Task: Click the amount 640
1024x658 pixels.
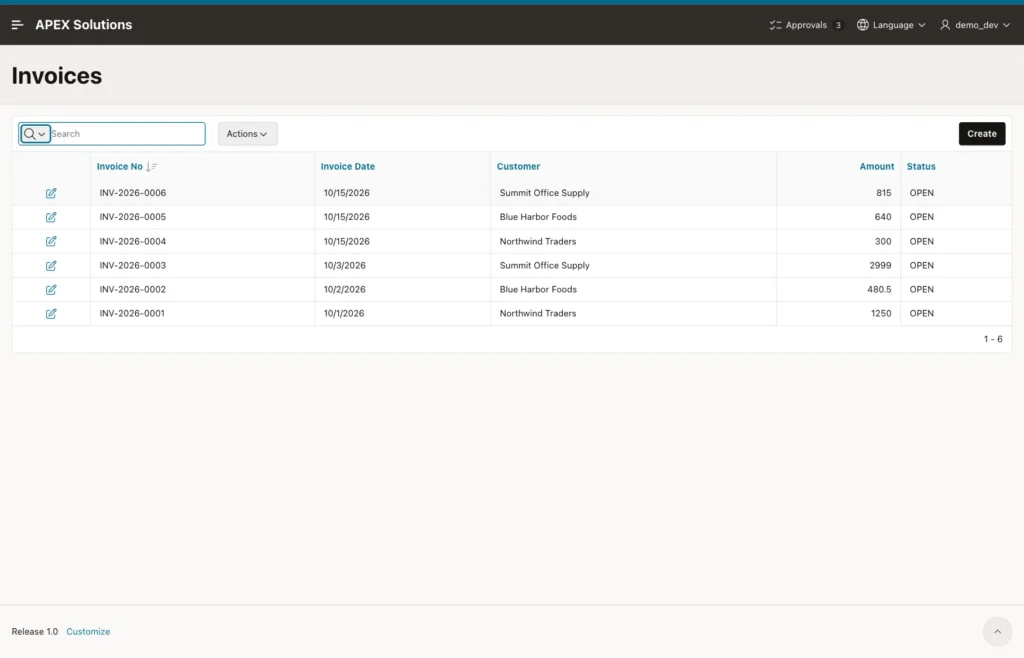Action: pyautogui.click(x=883, y=217)
